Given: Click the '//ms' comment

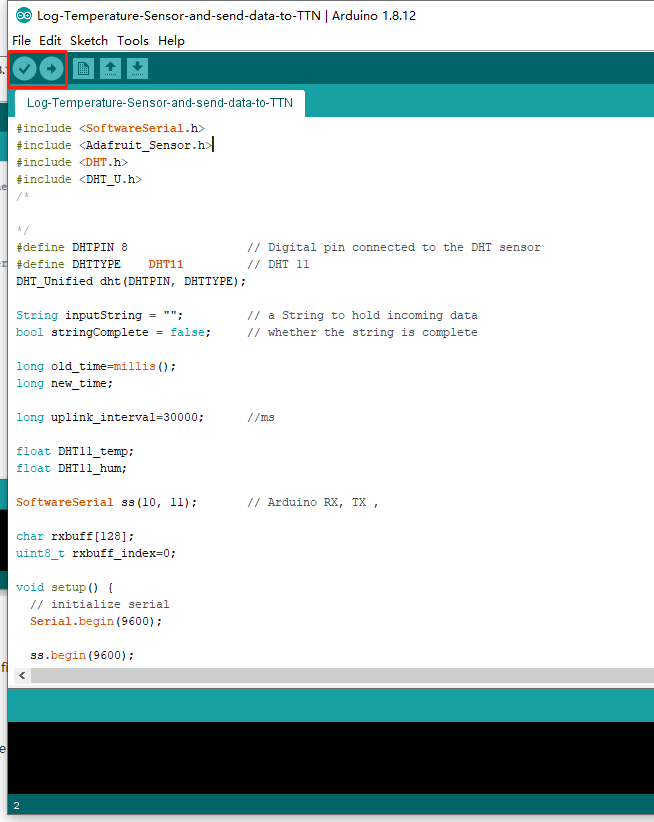Looking at the screenshot, I should tap(260, 417).
